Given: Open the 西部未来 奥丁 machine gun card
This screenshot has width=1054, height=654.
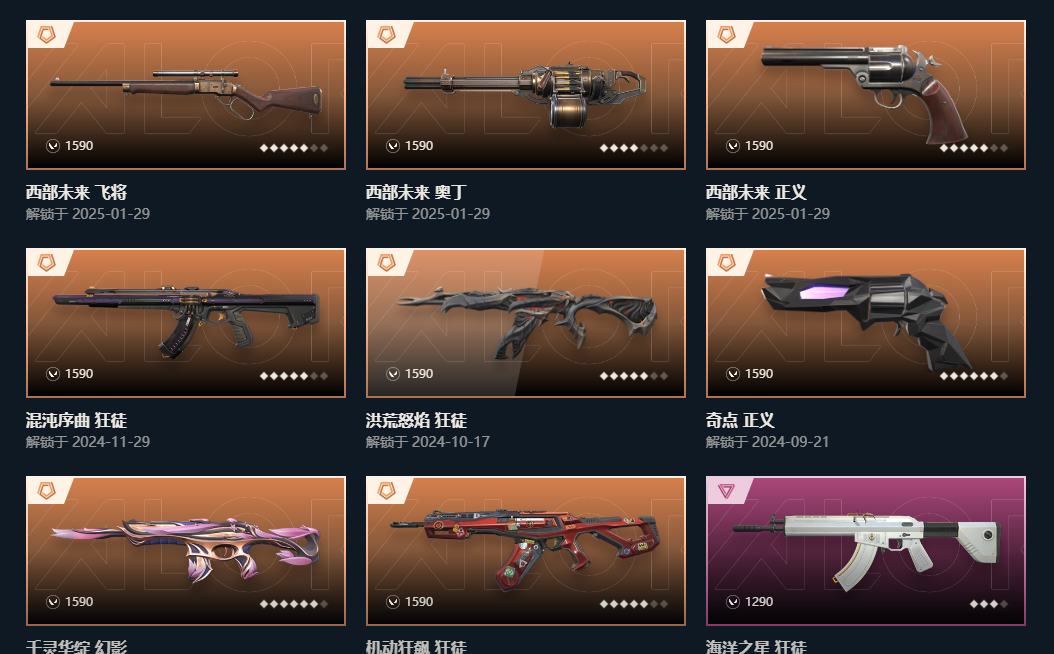Looking at the screenshot, I should click(x=526, y=95).
